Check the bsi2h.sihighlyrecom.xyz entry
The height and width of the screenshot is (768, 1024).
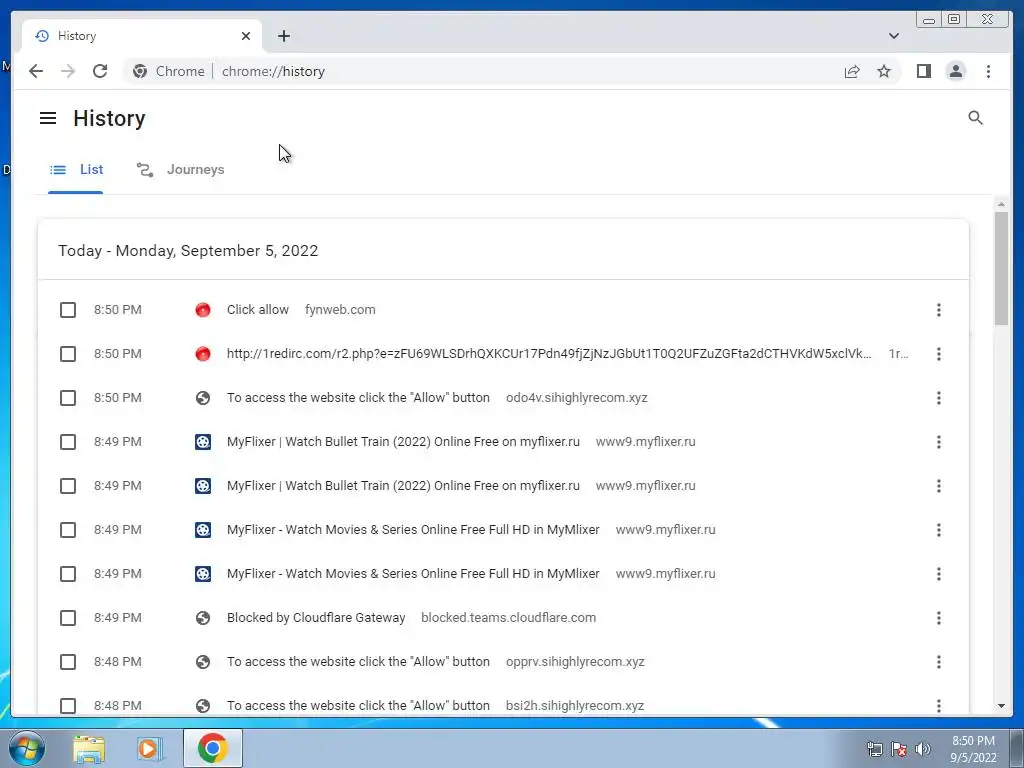pyautogui.click(x=68, y=706)
